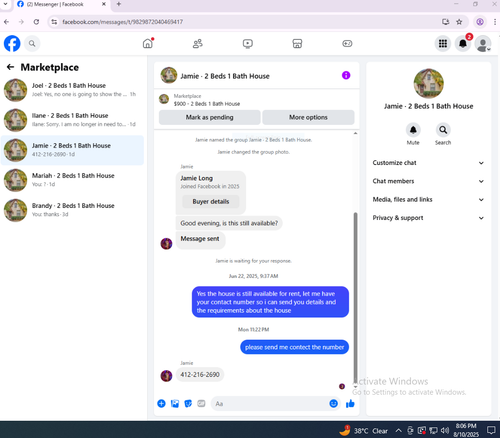This screenshot has height=438, width=500.
Task: Open the Marketplace storefront icon
Action: click(297, 44)
